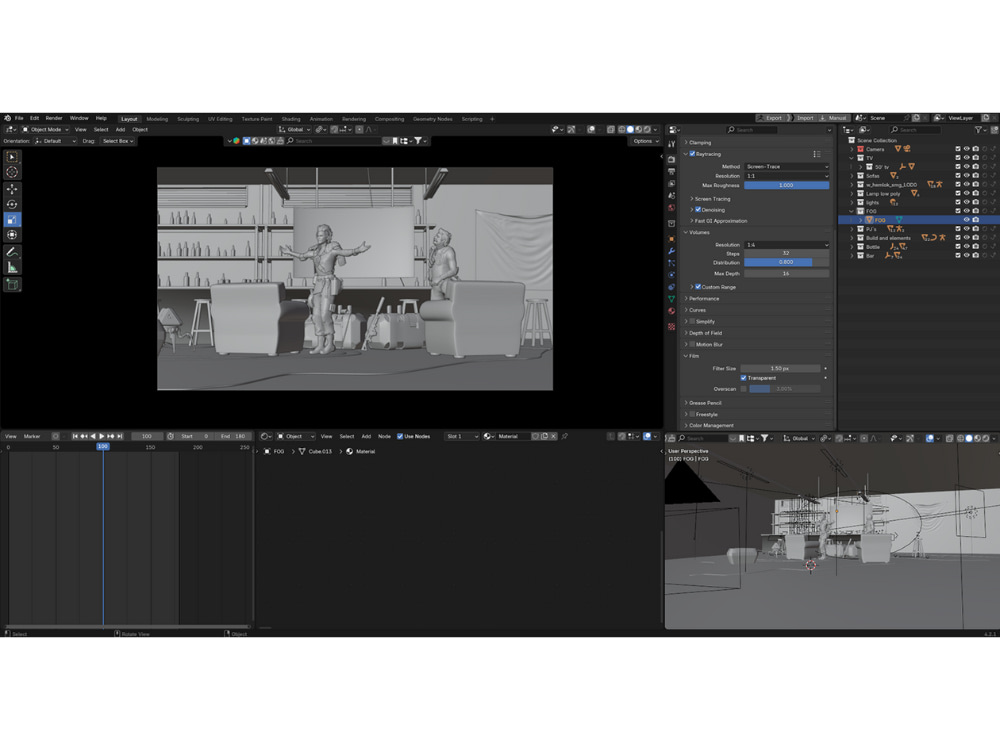
Task: Toggle the Use Nodes checkbox
Action: [400, 437]
